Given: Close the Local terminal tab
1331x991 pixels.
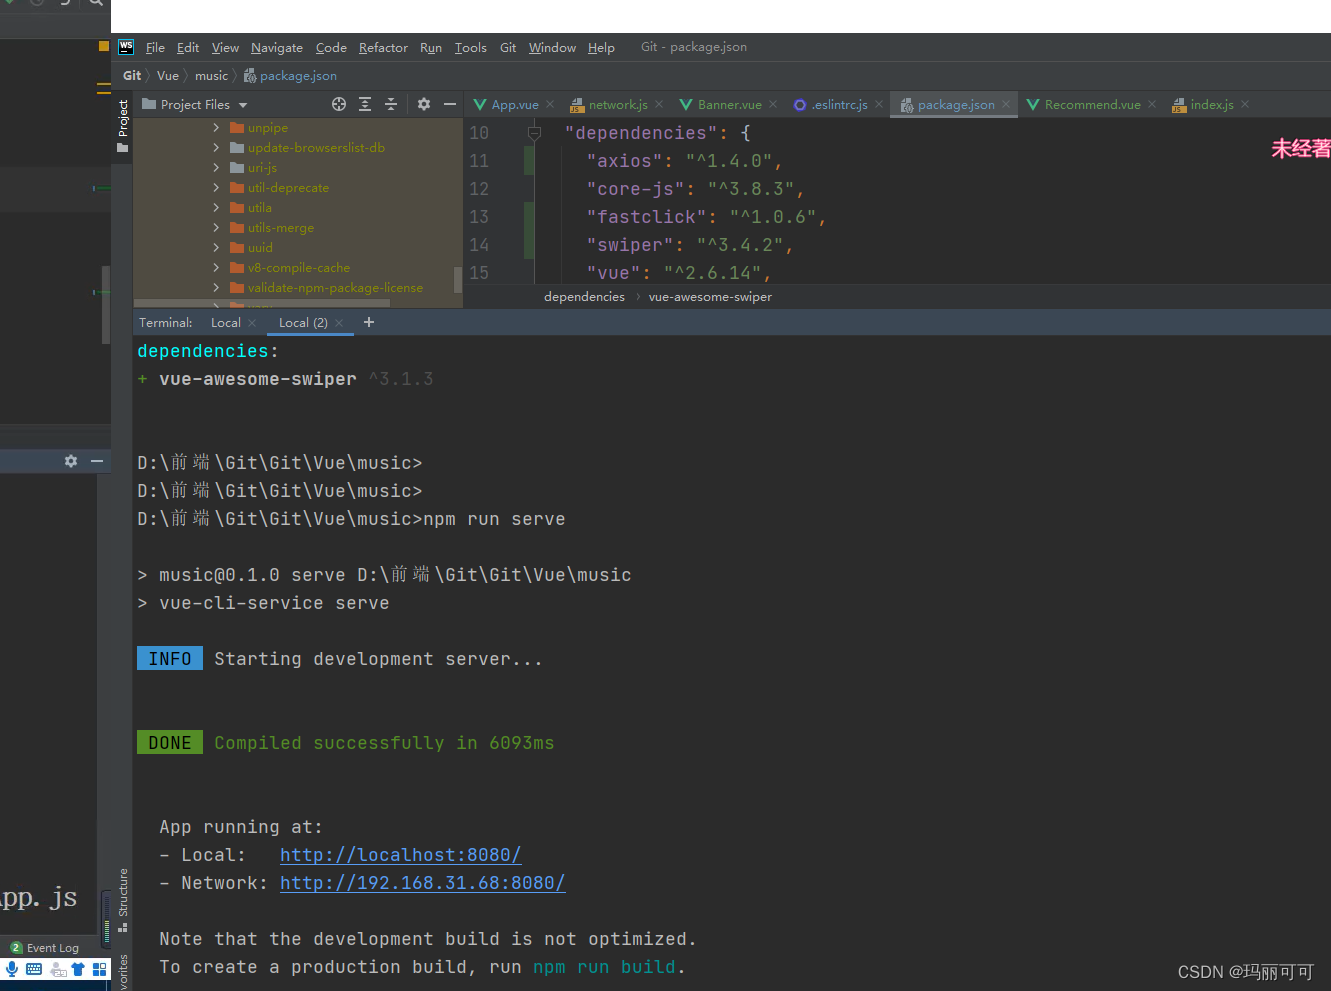Looking at the screenshot, I should pos(252,322).
